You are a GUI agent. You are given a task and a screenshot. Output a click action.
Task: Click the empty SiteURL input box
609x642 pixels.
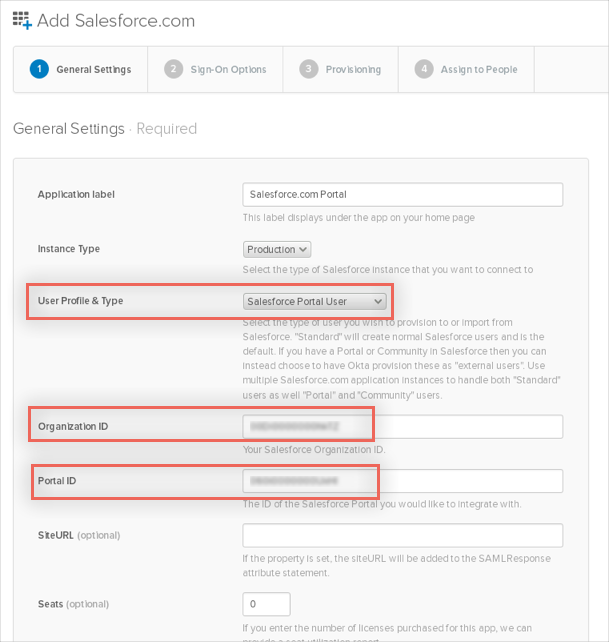point(402,535)
